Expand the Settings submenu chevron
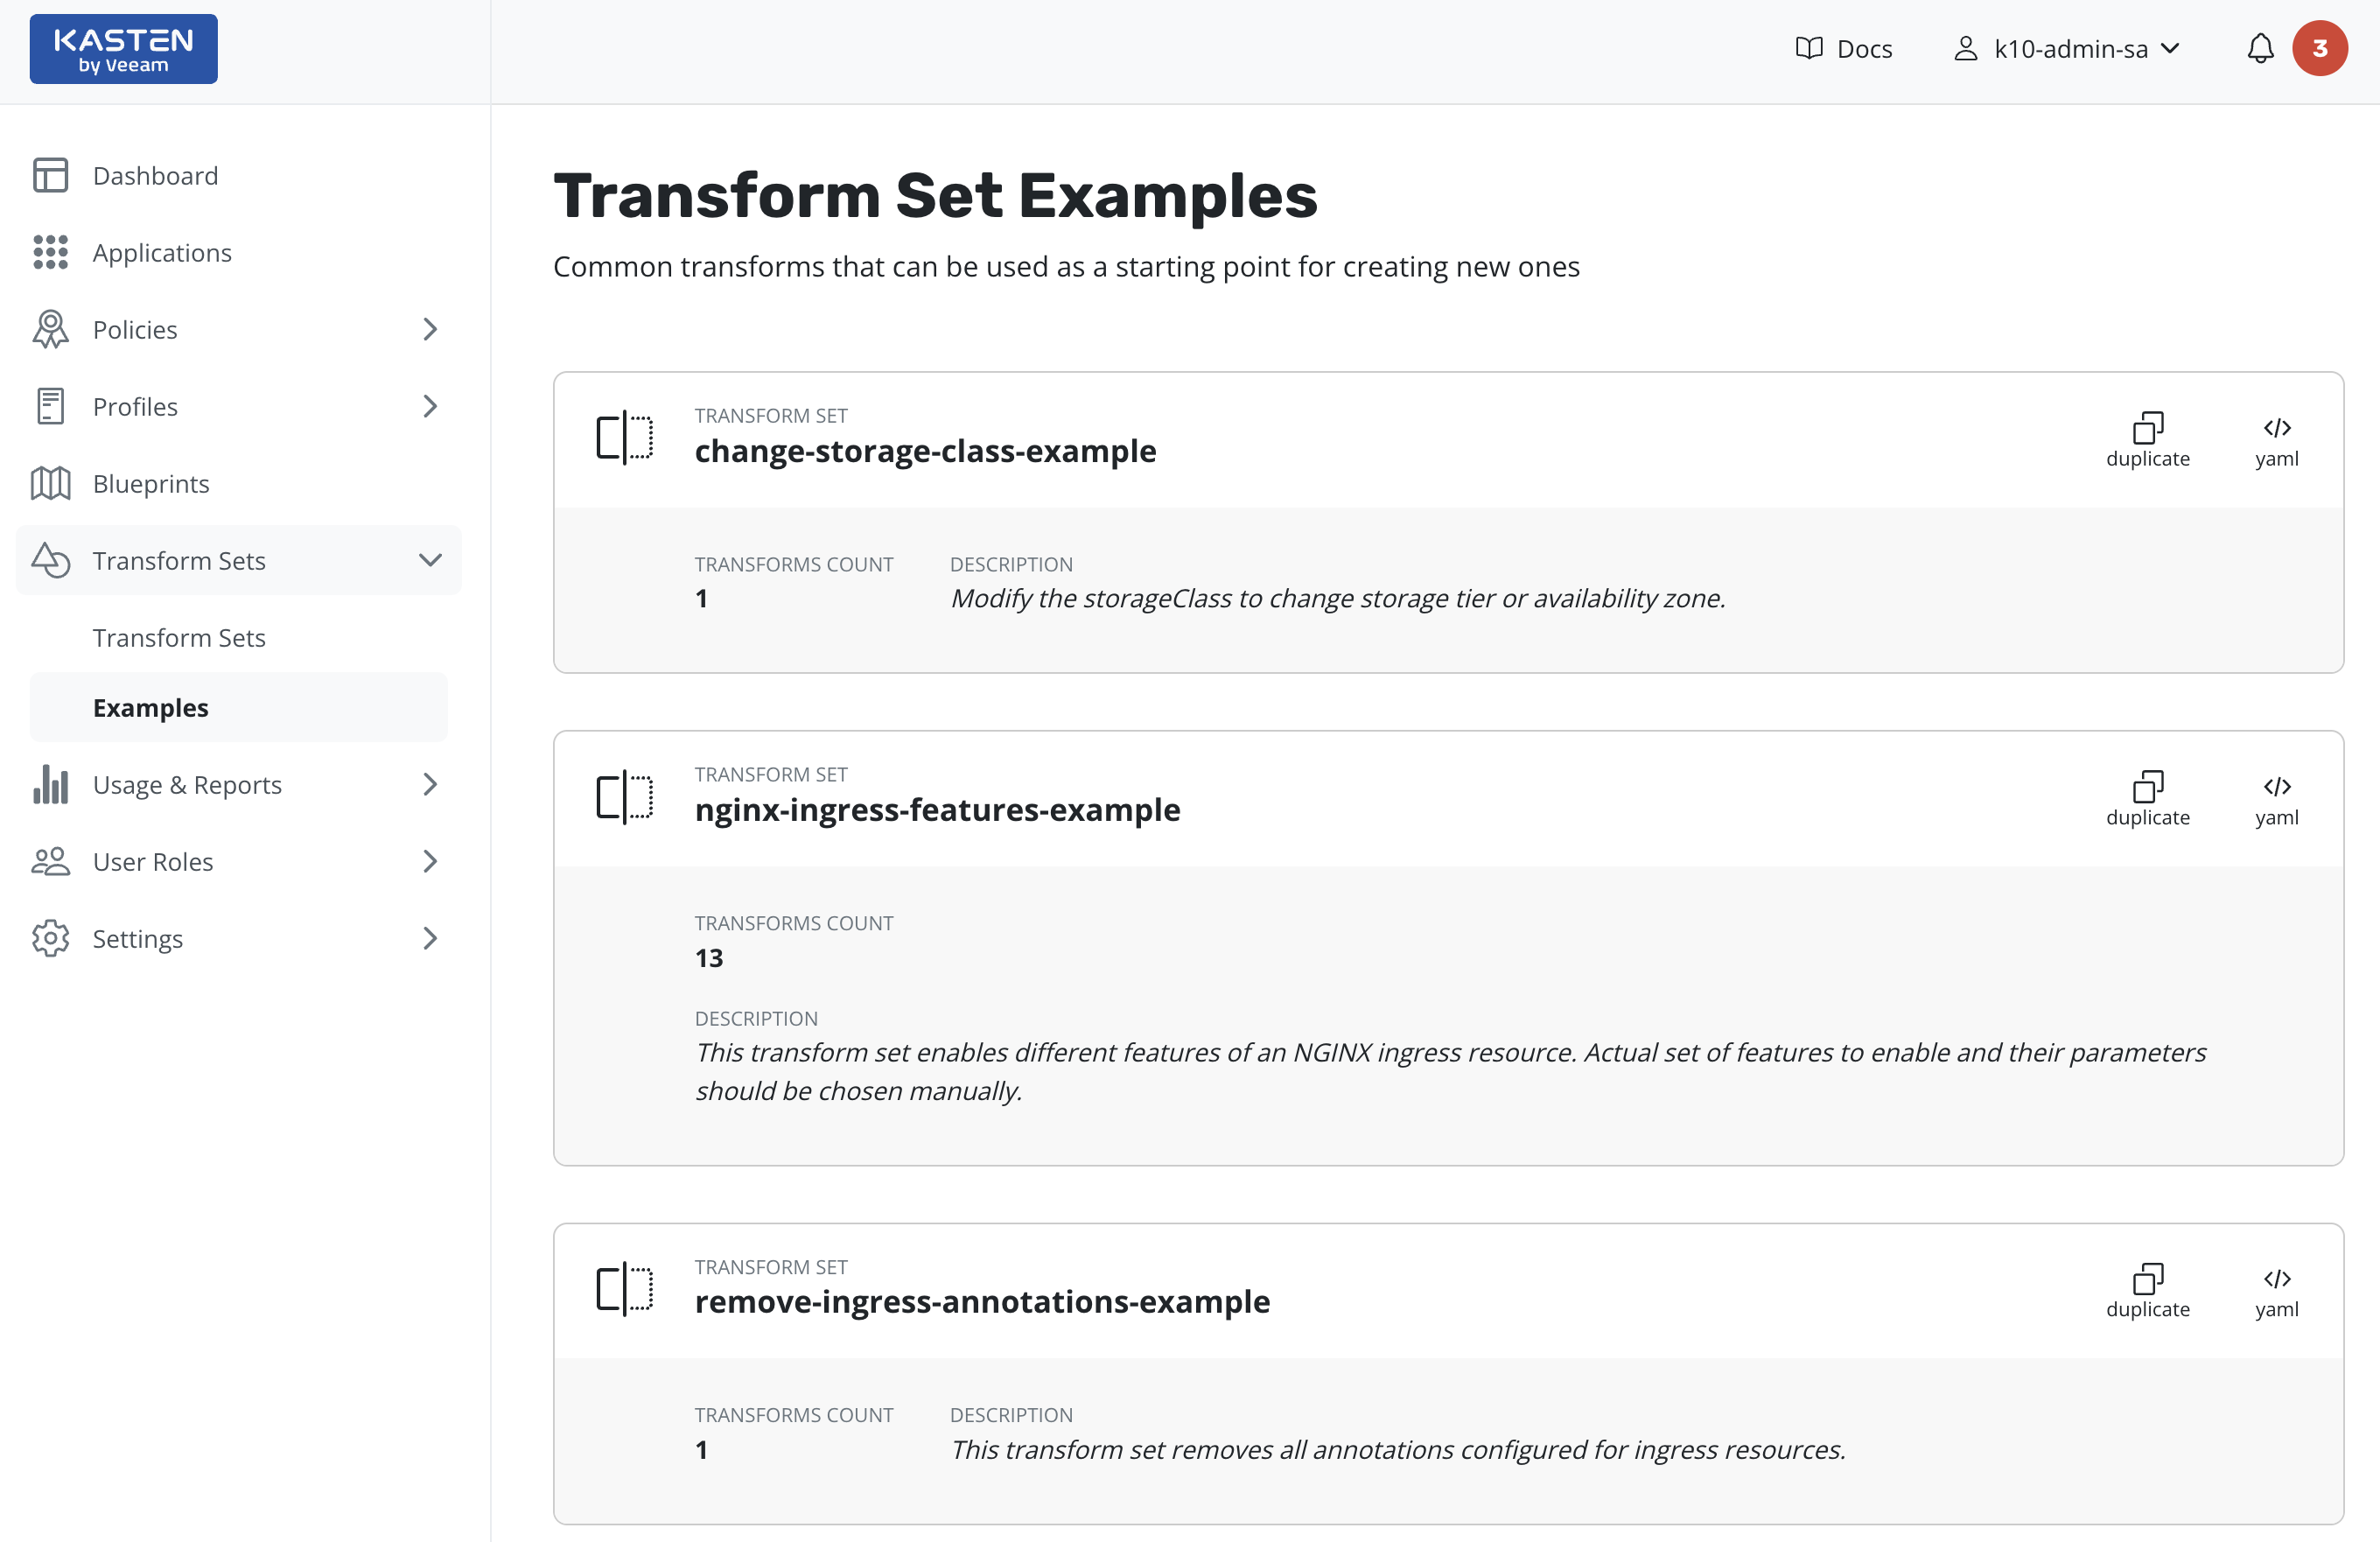The image size is (2380, 1542). [430, 939]
